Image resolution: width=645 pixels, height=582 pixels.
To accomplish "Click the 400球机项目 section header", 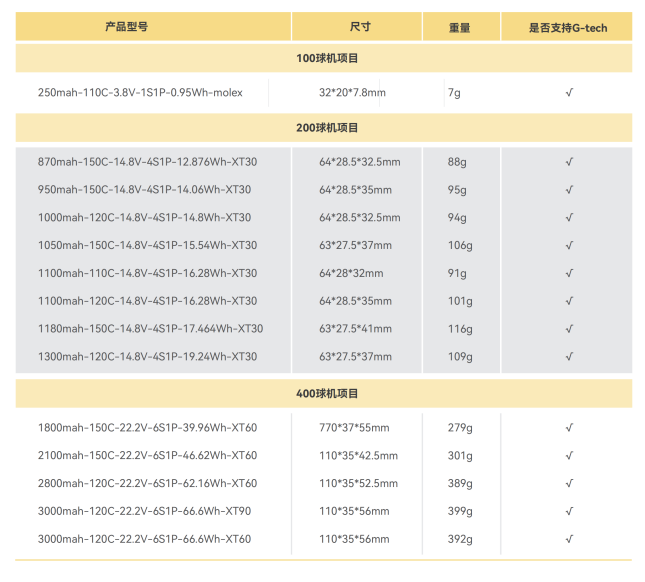I will 327,394.
